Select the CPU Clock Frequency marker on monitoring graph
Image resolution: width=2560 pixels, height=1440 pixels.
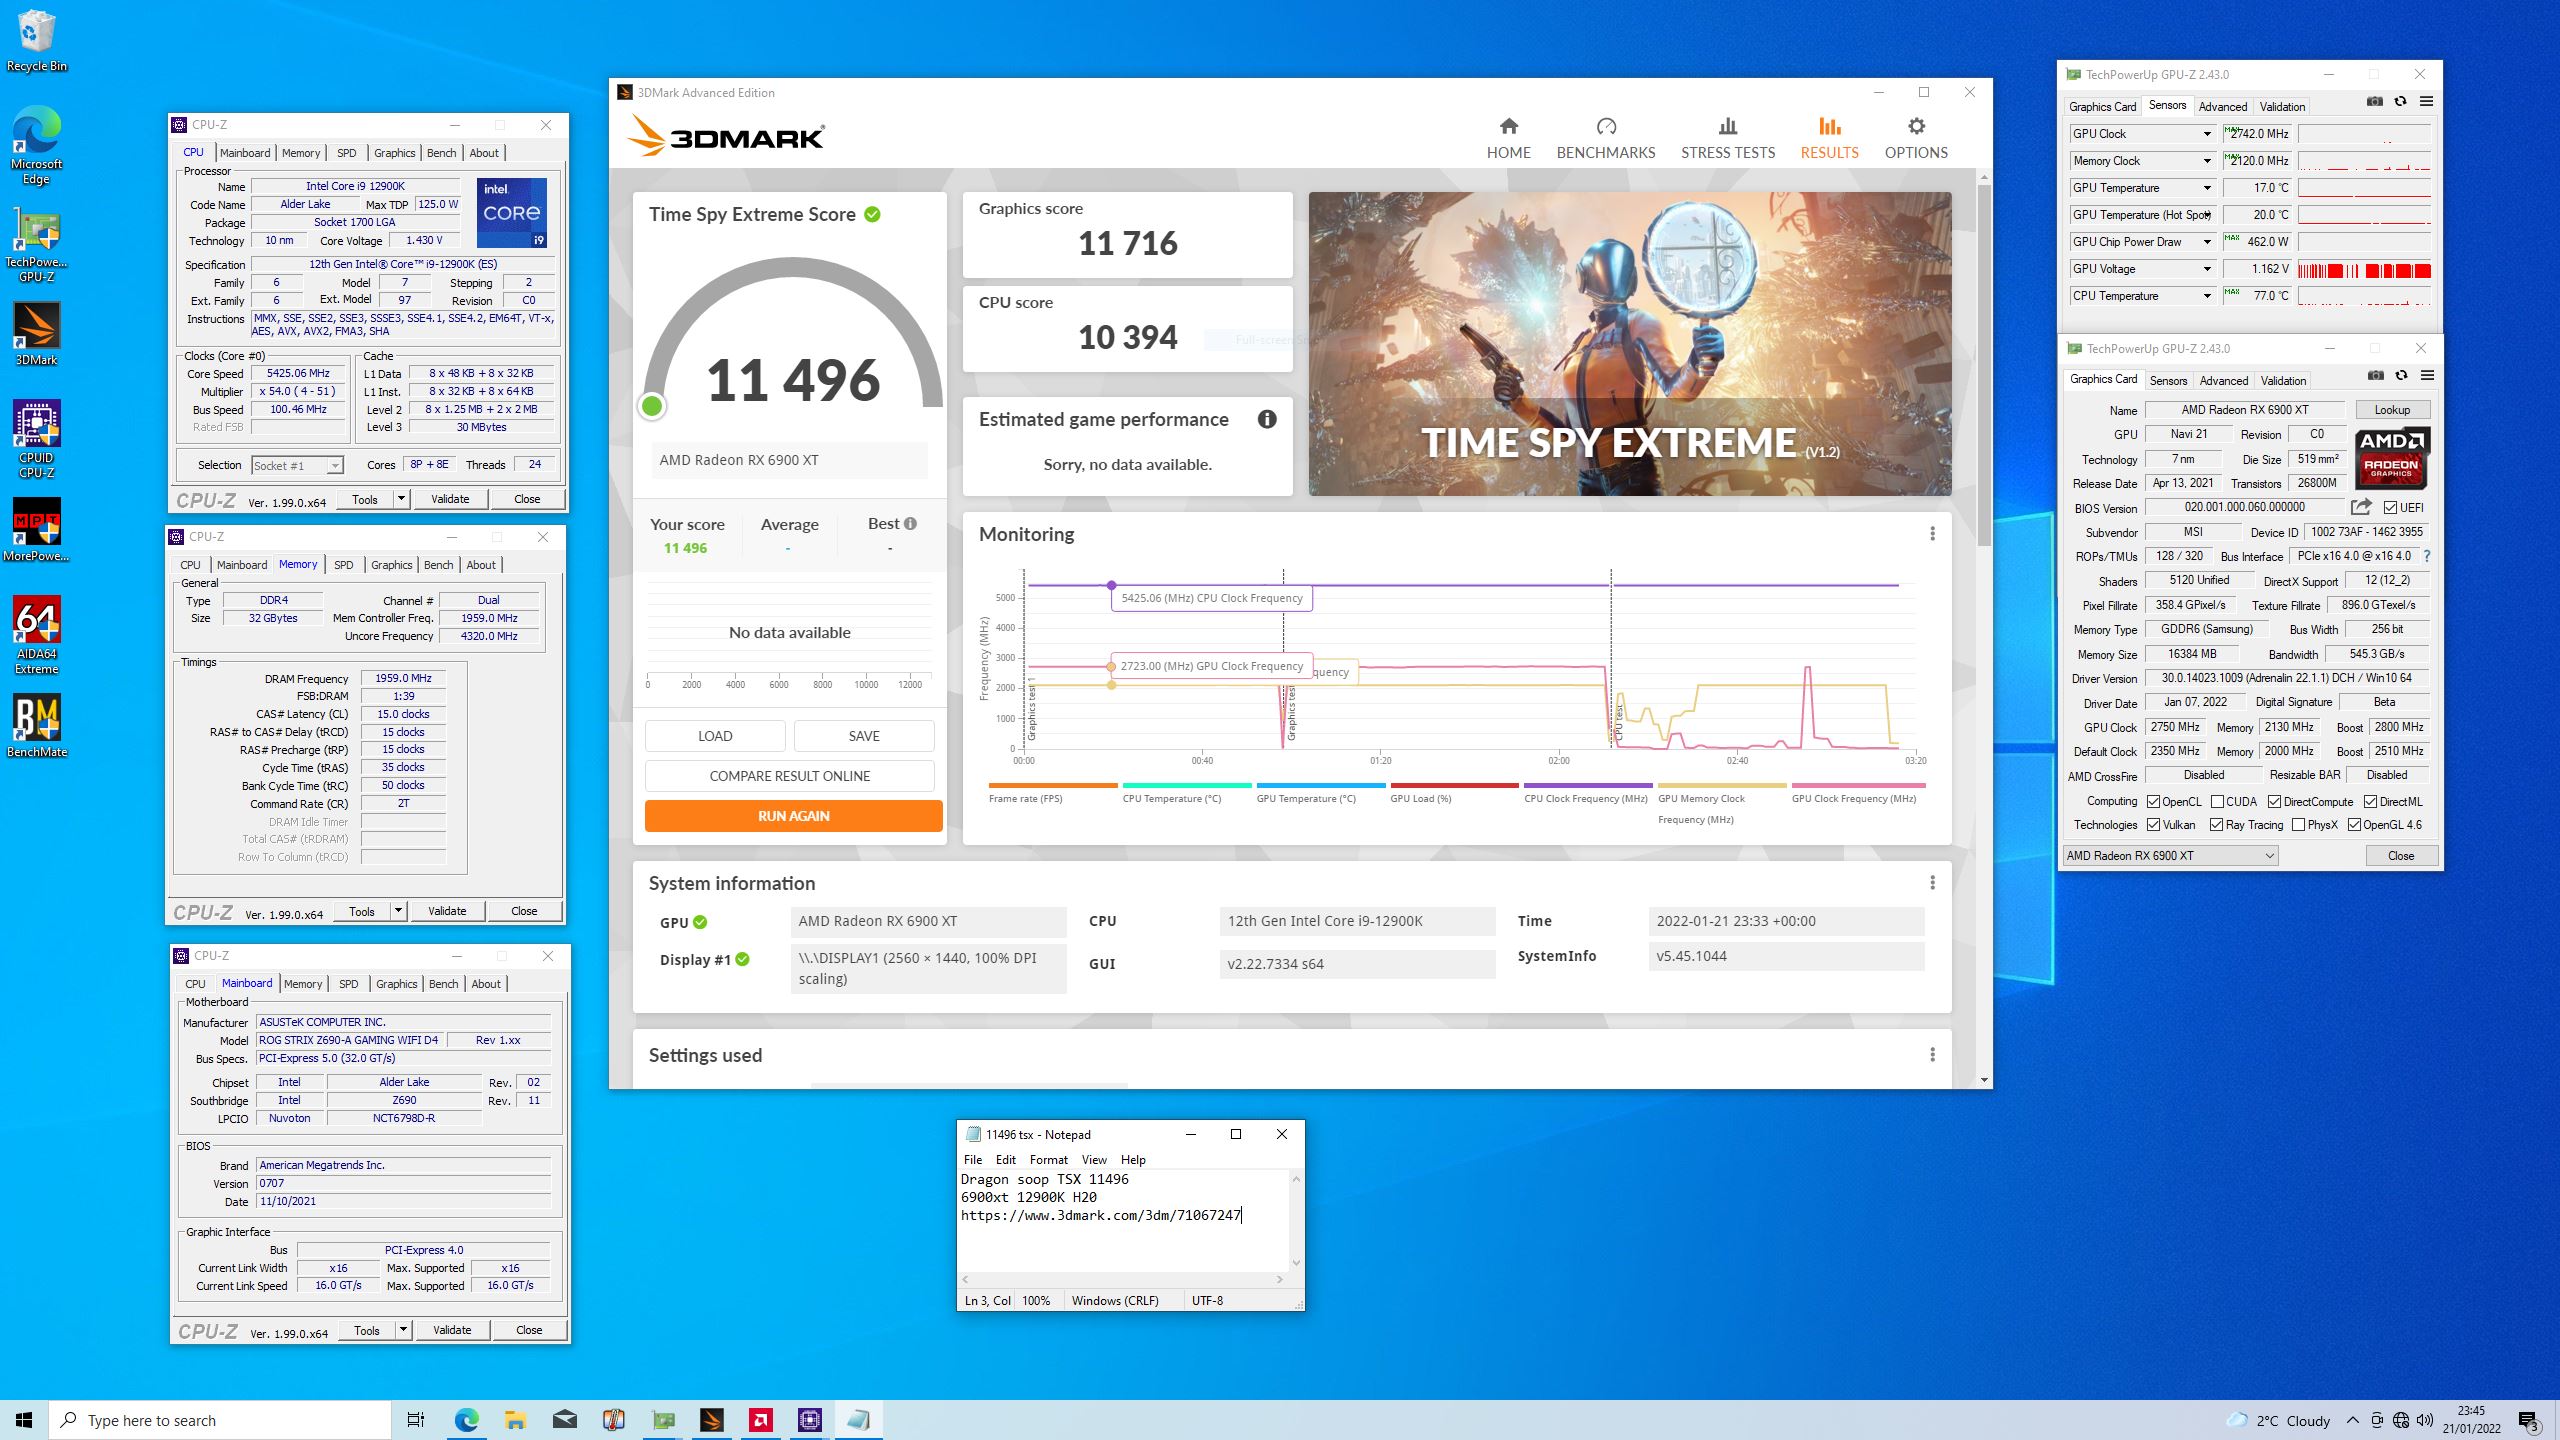click(1111, 585)
